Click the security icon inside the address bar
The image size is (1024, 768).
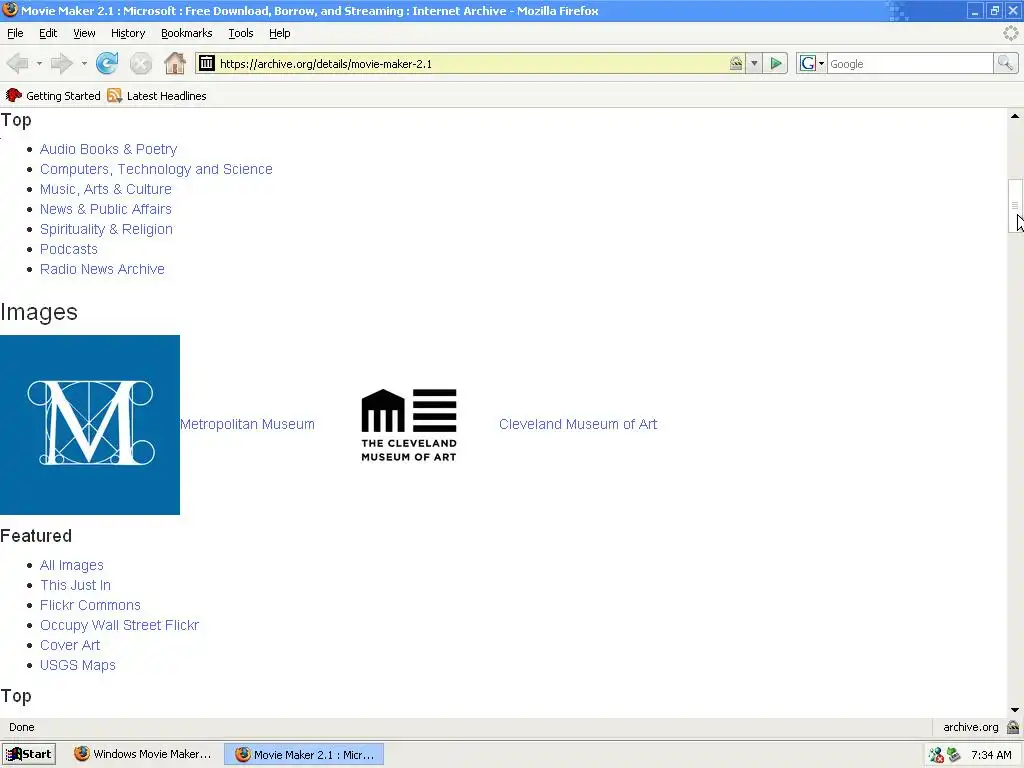point(736,63)
